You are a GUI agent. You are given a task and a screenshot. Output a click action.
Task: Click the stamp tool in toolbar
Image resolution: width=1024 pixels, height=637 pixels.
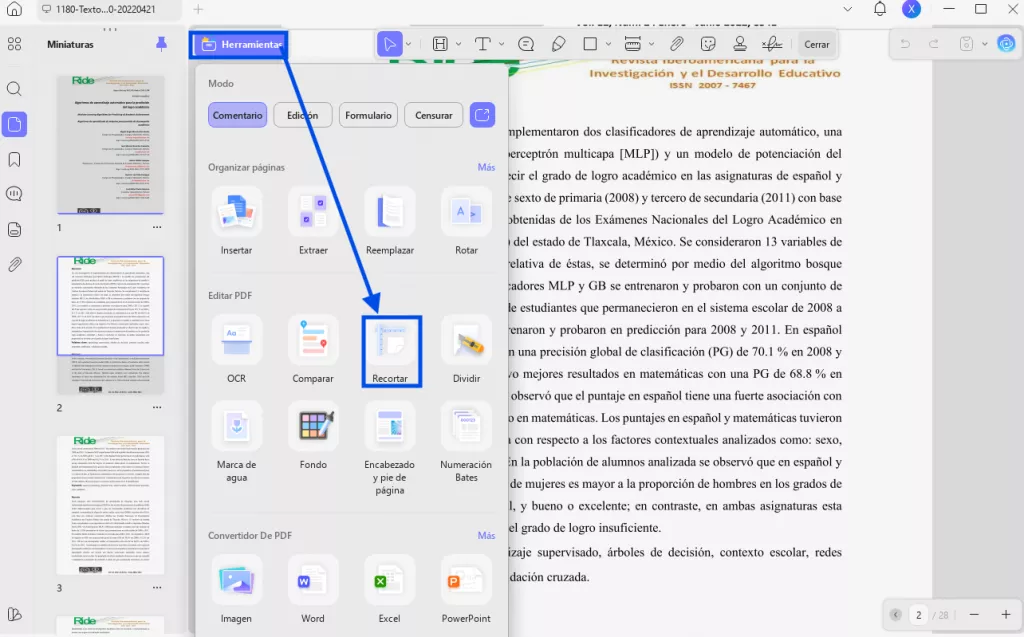[740, 44]
